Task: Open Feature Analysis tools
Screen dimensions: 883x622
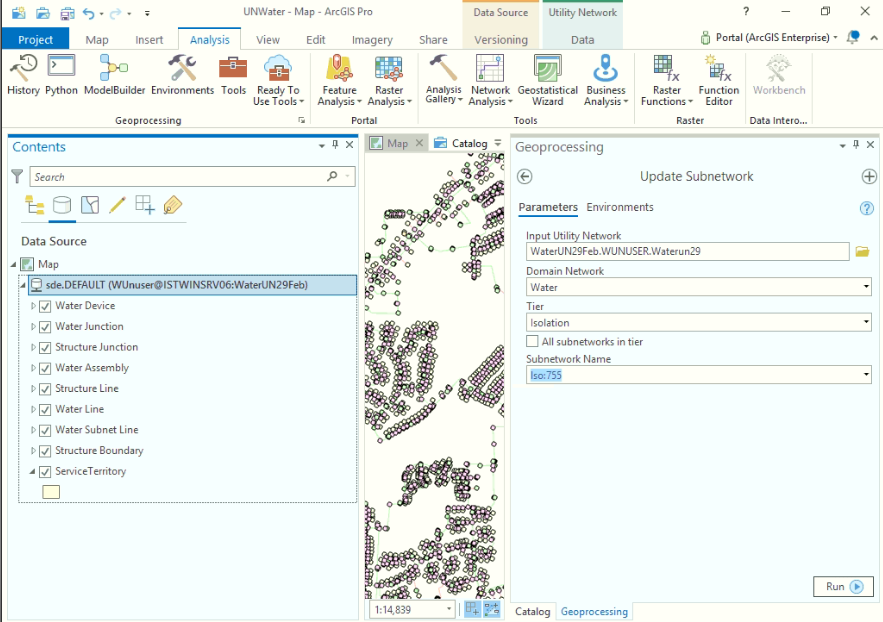Action: click(x=340, y=80)
